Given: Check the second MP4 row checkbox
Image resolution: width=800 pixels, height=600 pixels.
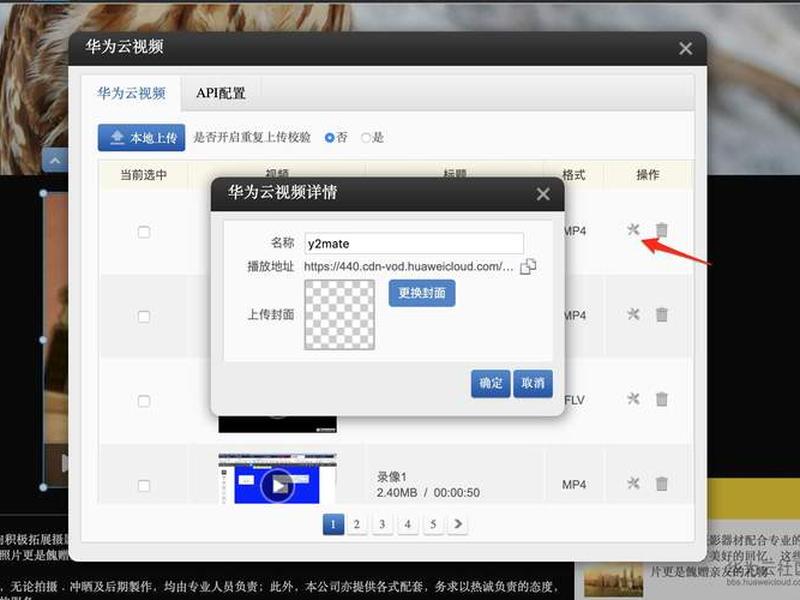Looking at the screenshot, I should pos(144,317).
